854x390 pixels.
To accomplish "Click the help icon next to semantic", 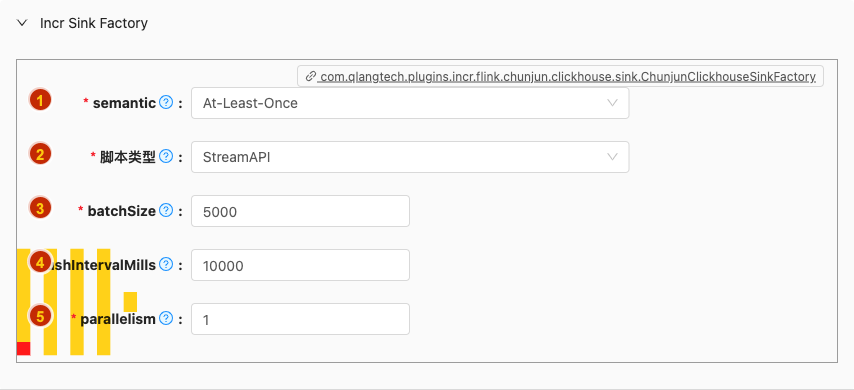I will click(166, 102).
